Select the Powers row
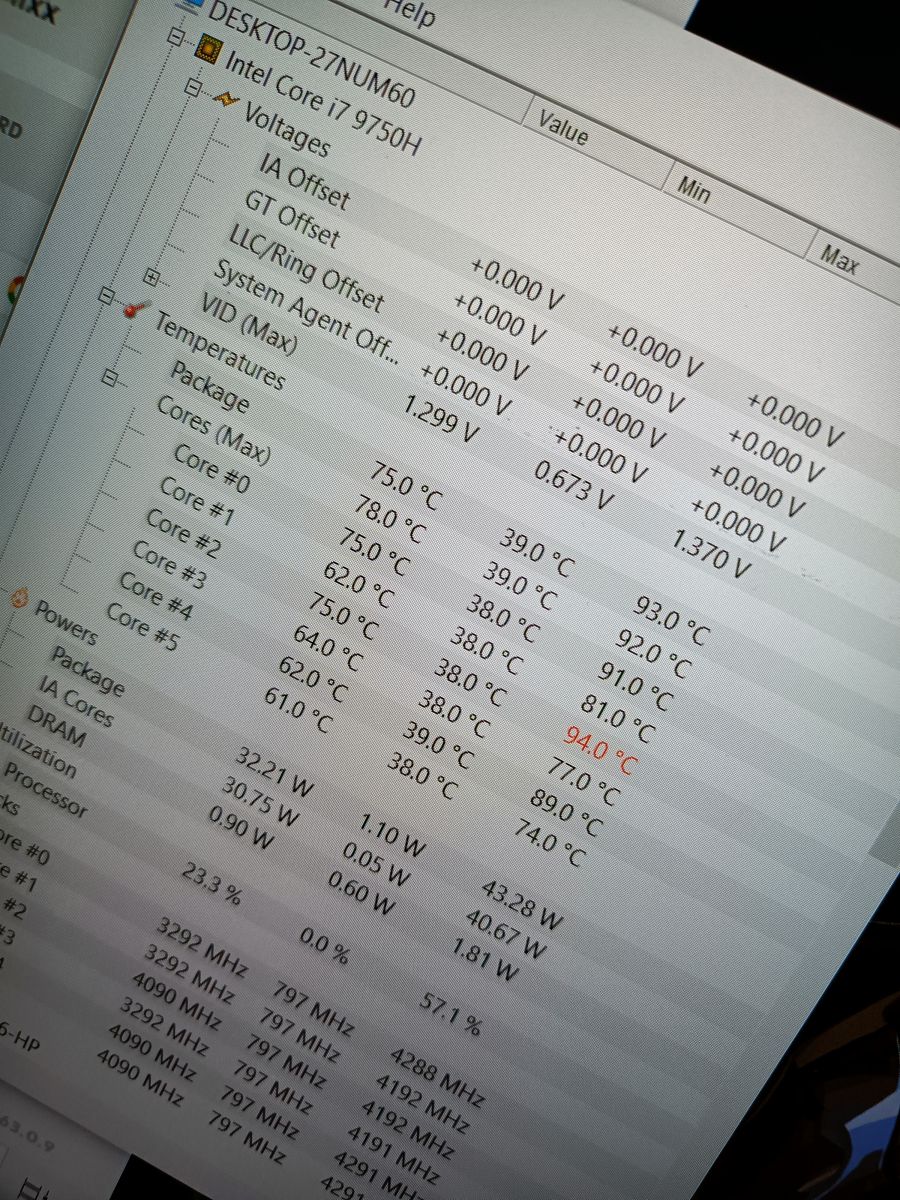900x1200 pixels. tap(66, 622)
